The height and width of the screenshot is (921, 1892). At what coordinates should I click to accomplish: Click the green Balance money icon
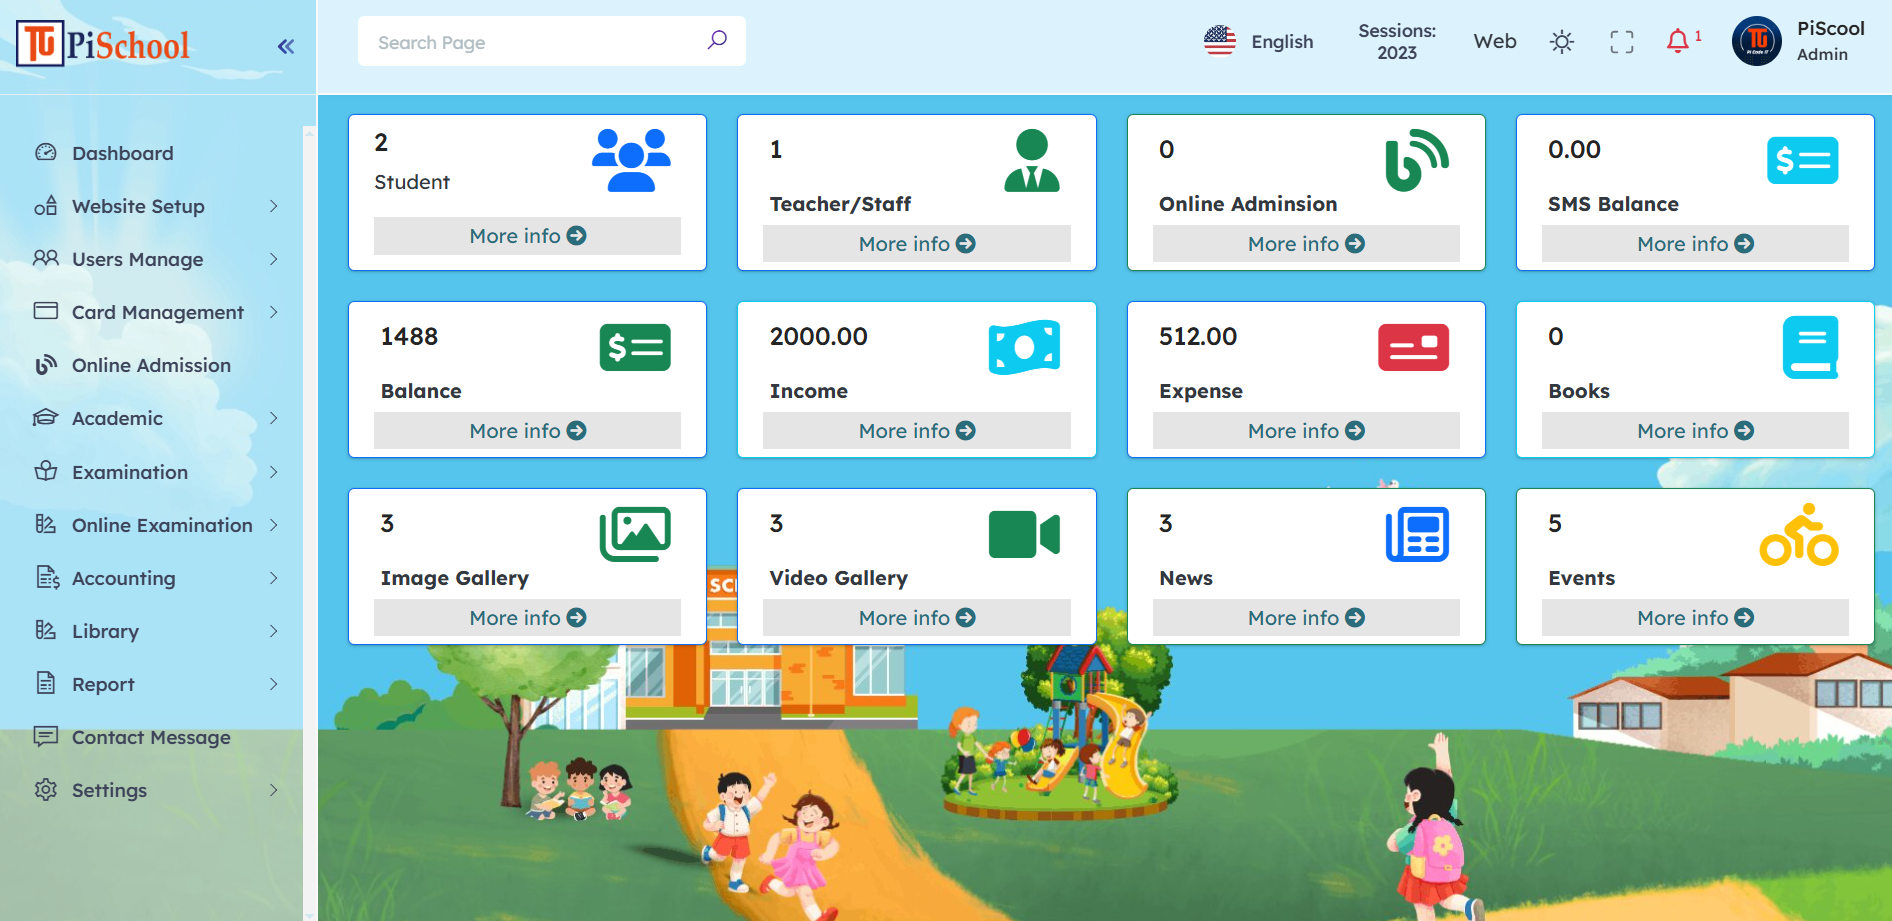click(x=635, y=347)
